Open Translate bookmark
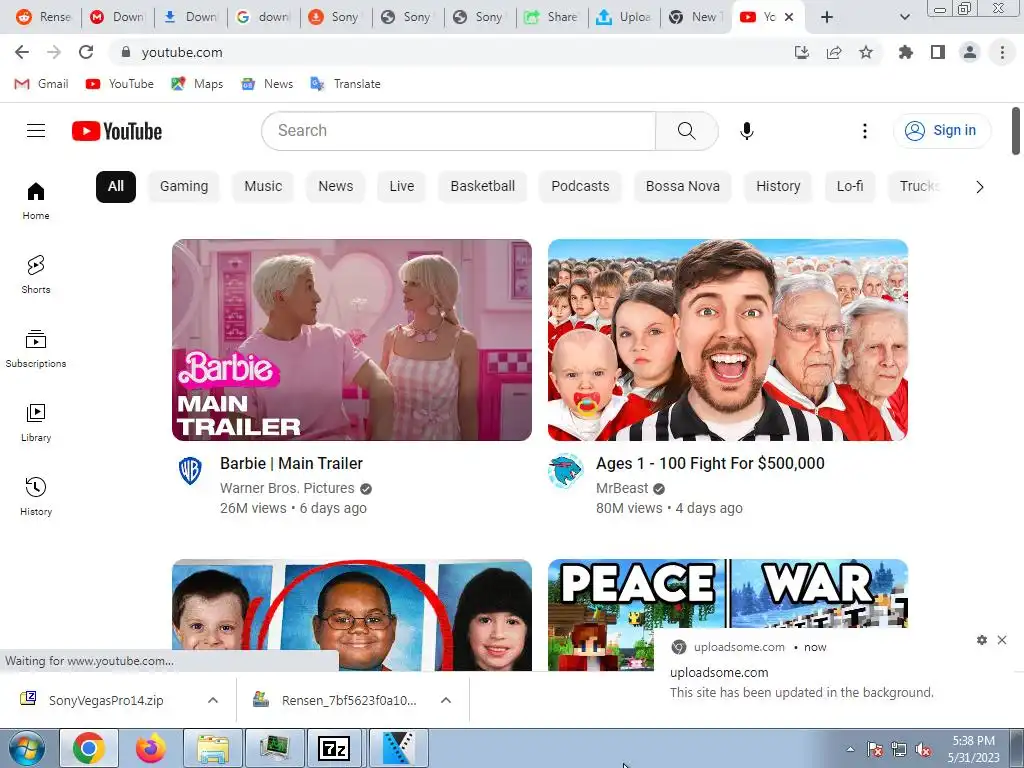This screenshot has width=1024, height=768. click(x=345, y=84)
